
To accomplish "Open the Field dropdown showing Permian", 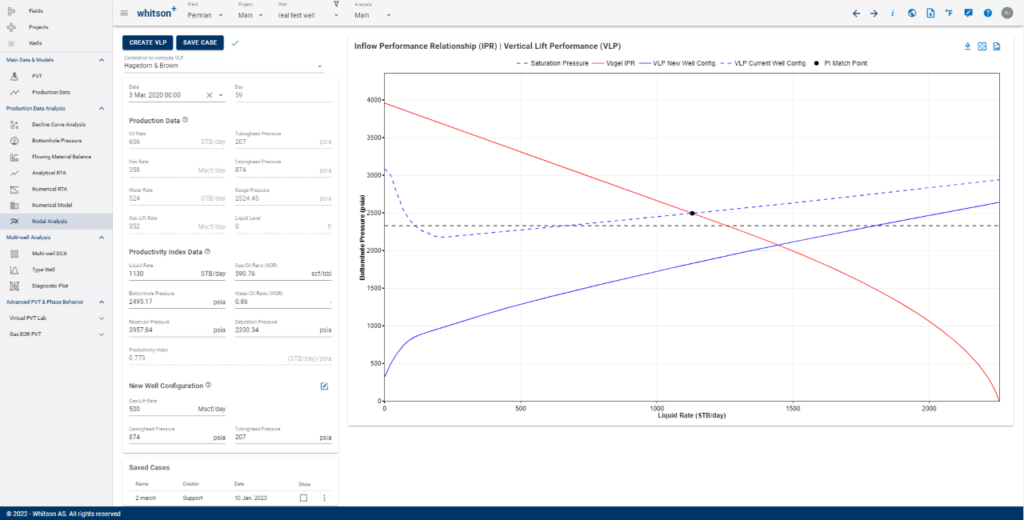I will tap(205, 14).
